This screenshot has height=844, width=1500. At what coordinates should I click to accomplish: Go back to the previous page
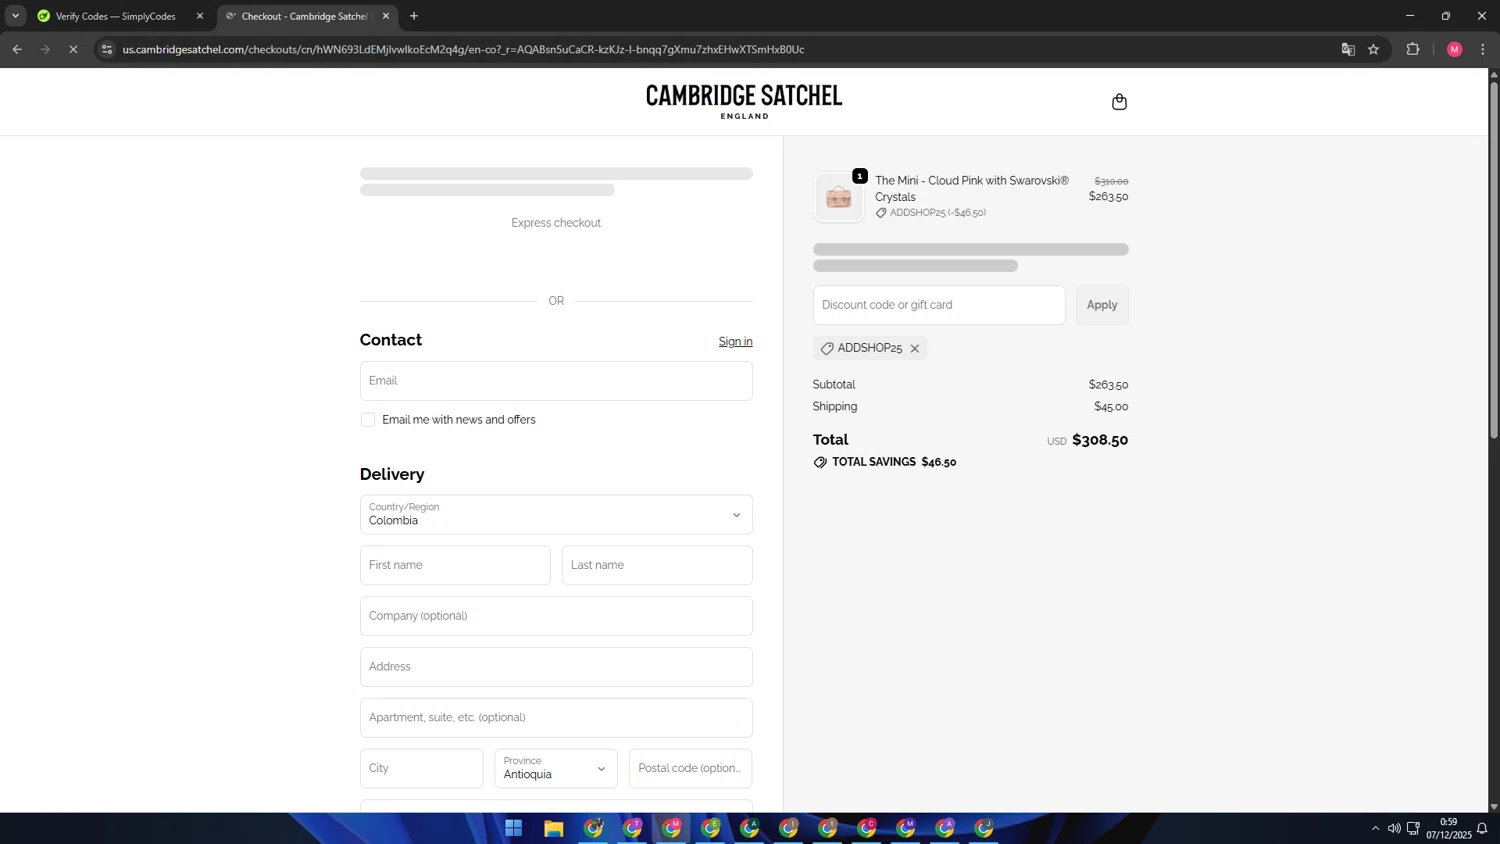17,49
